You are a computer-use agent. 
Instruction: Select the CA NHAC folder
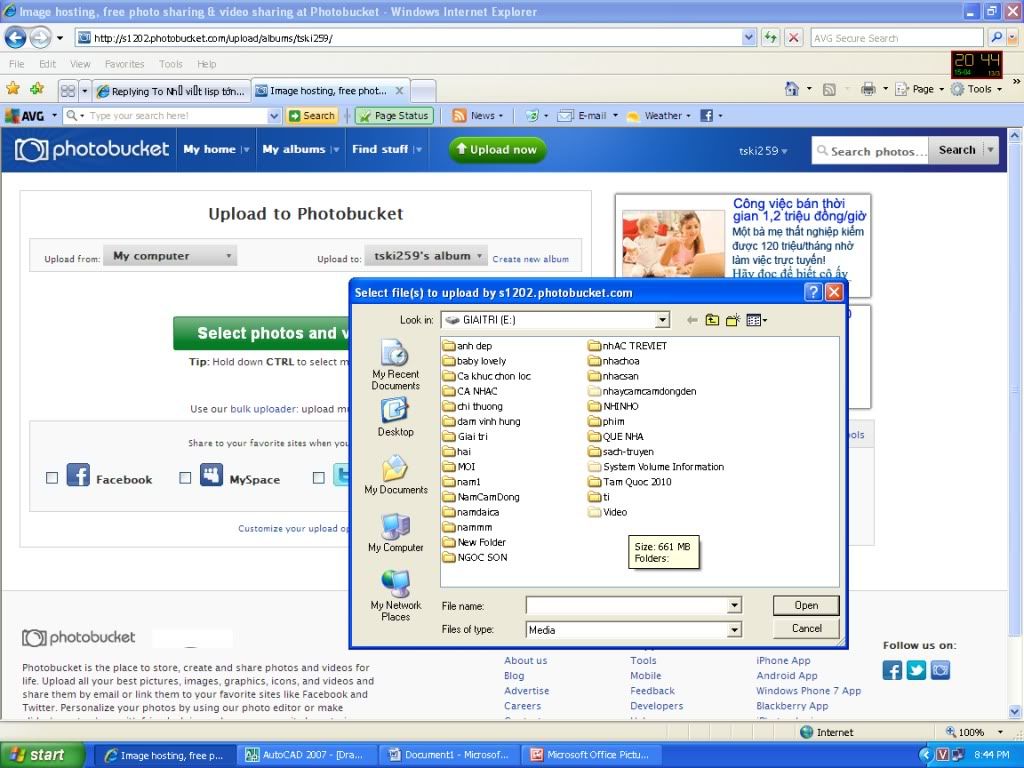click(x=470, y=391)
